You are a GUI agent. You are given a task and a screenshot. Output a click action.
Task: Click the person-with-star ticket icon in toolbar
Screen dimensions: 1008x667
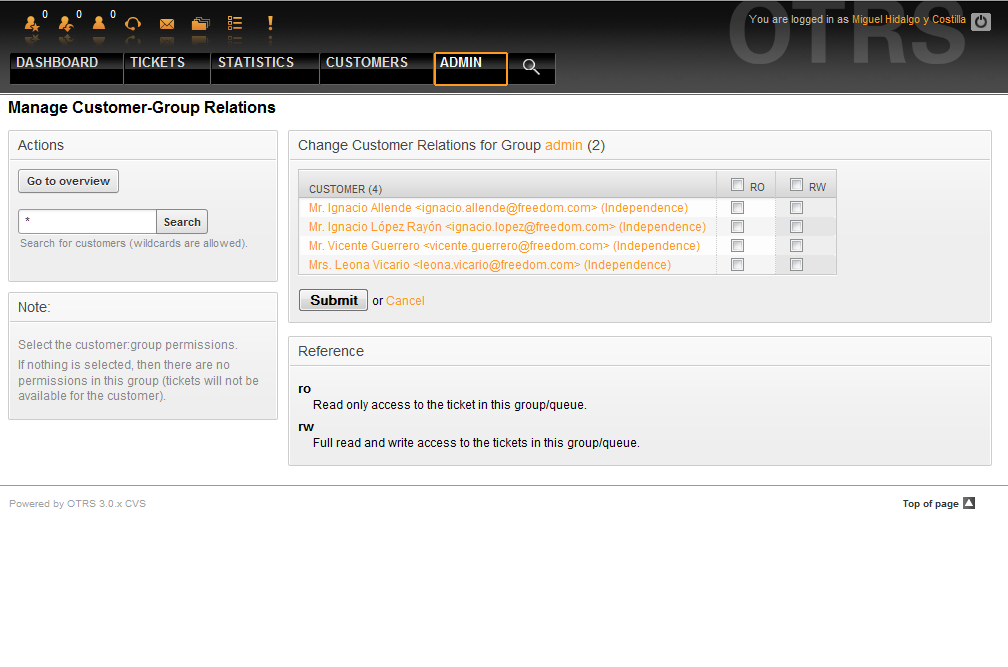tap(32, 23)
